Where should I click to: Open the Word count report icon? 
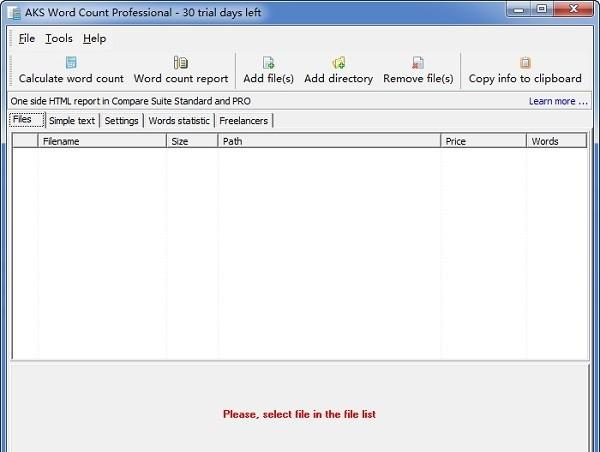pyautogui.click(x=181, y=62)
